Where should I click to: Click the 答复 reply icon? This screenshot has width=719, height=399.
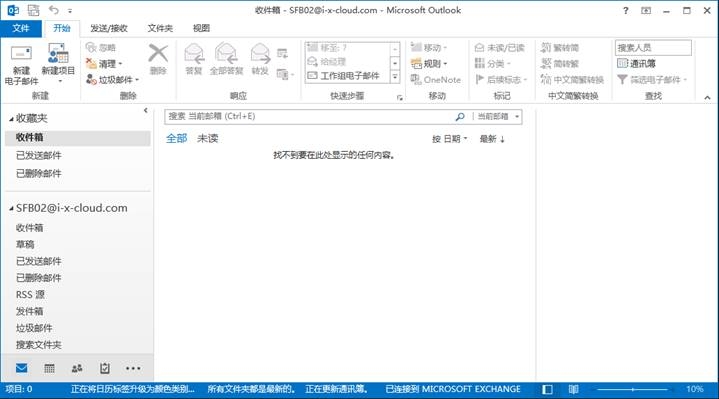click(x=194, y=54)
